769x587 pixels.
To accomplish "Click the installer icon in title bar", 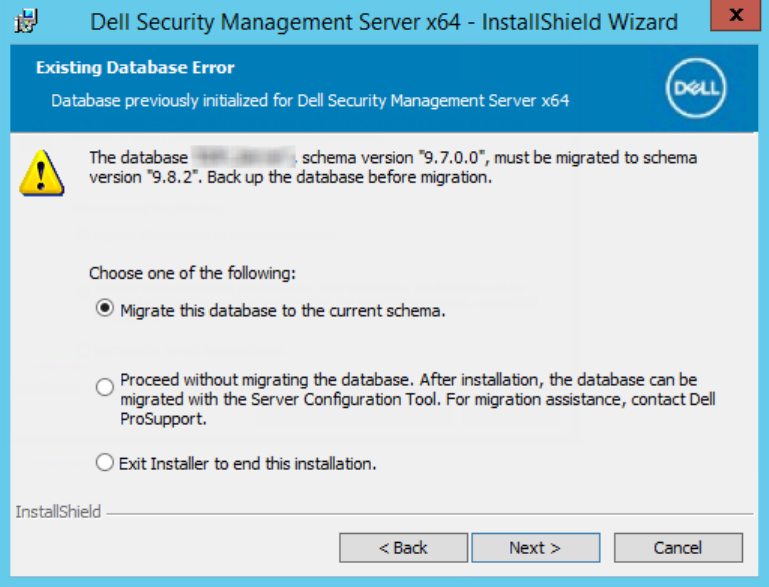I will (26, 21).
